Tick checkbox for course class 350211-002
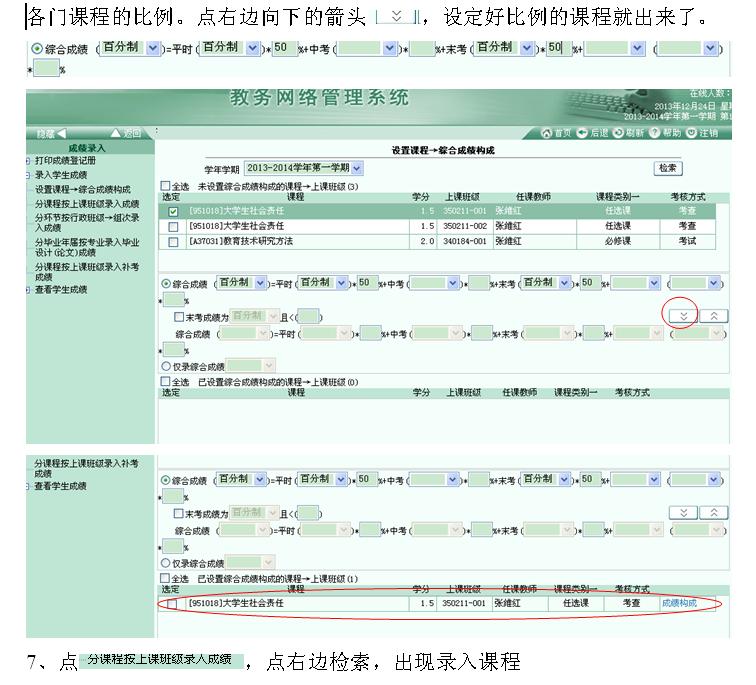The height and width of the screenshot is (685, 756). pos(173,227)
